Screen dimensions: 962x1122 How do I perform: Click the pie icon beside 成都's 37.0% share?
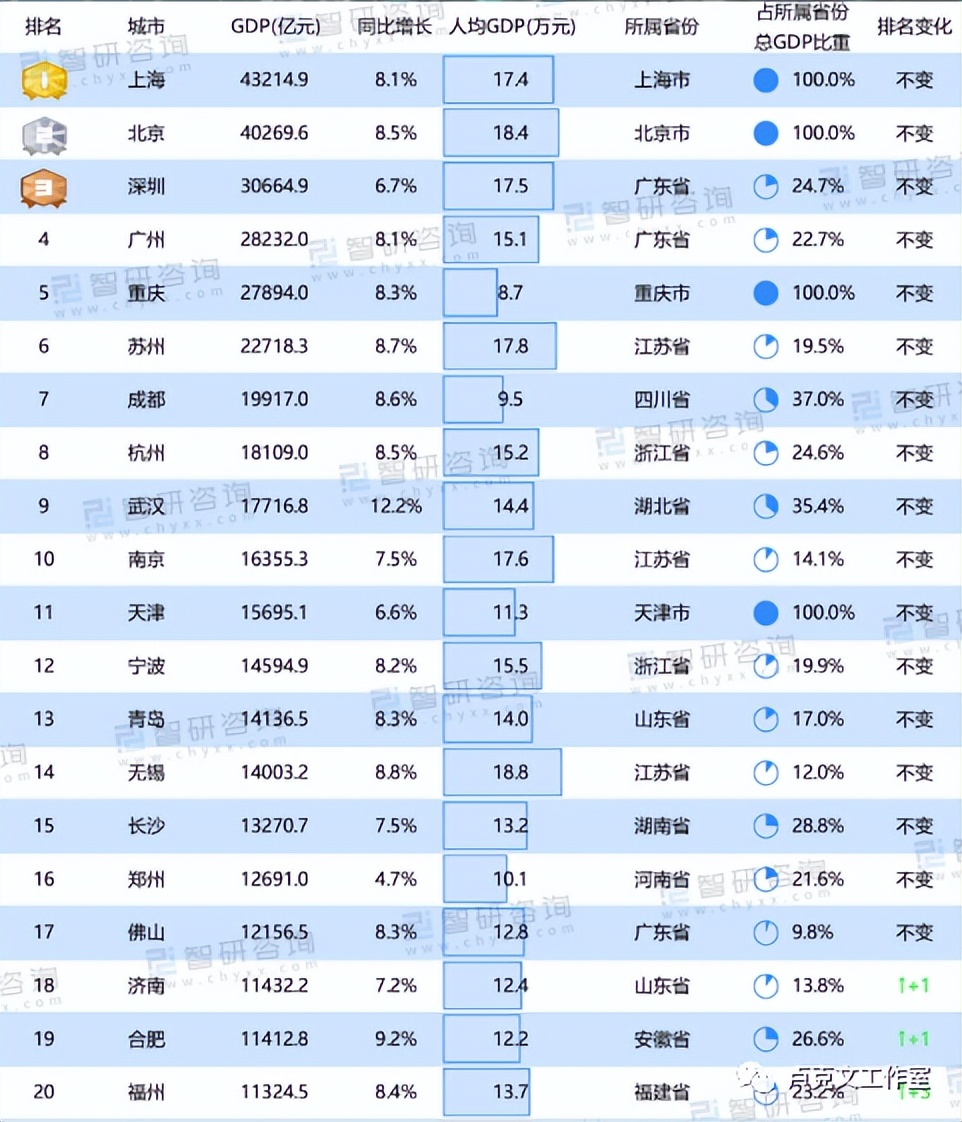coord(765,400)
